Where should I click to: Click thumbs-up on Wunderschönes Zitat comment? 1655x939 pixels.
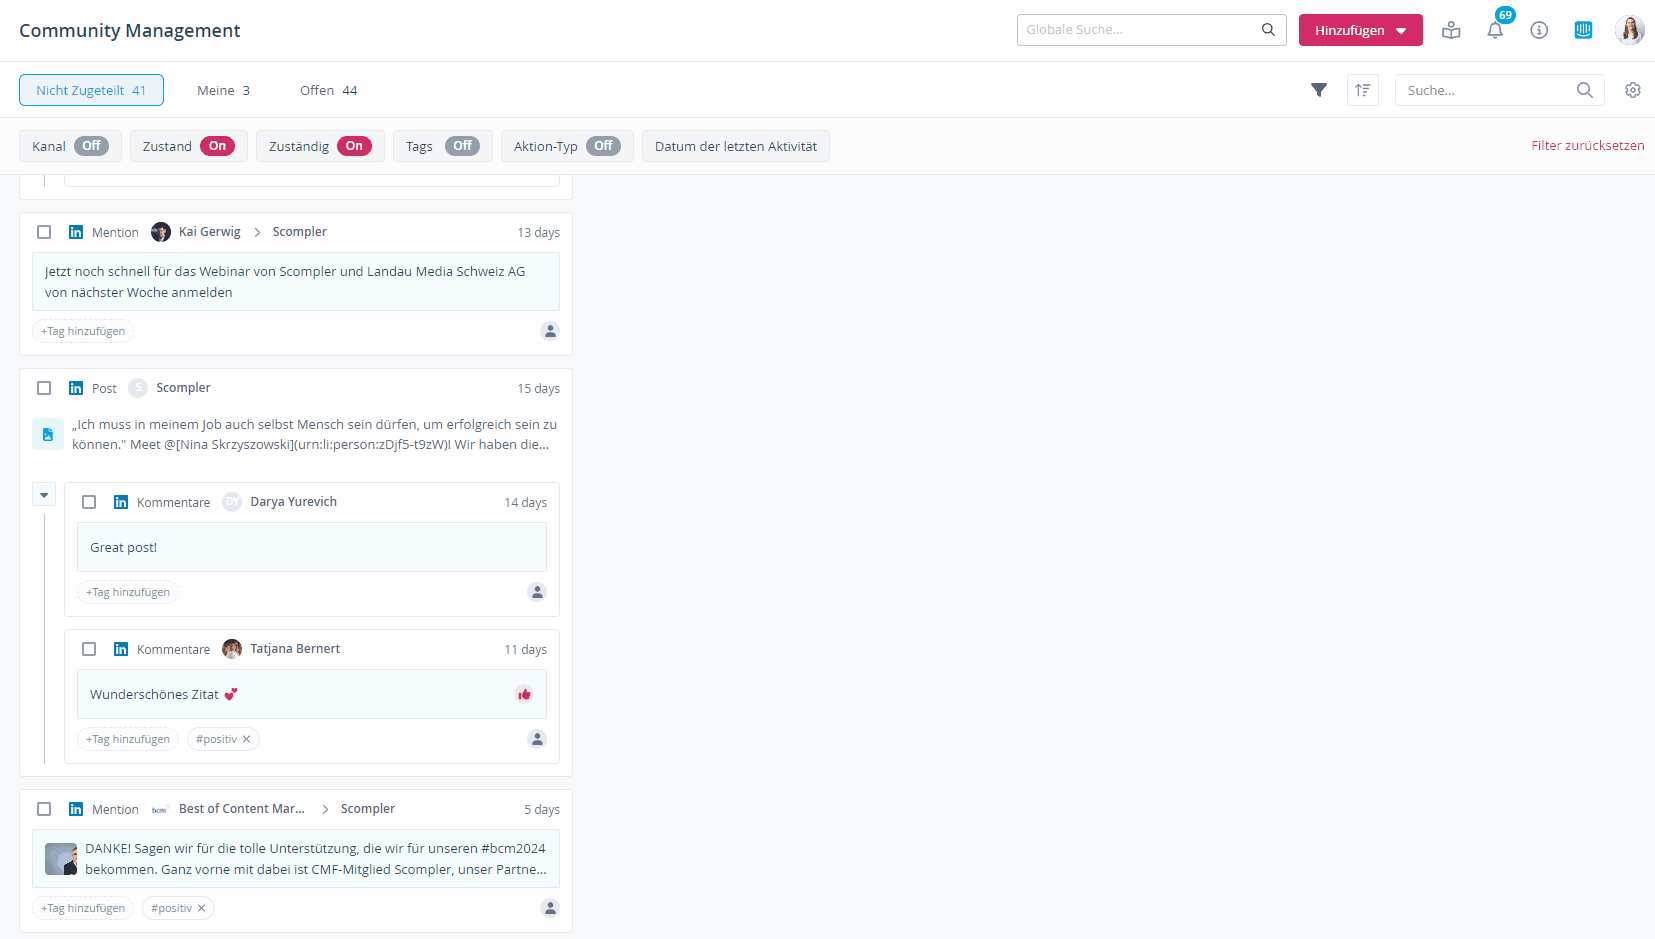coord(524,694)
